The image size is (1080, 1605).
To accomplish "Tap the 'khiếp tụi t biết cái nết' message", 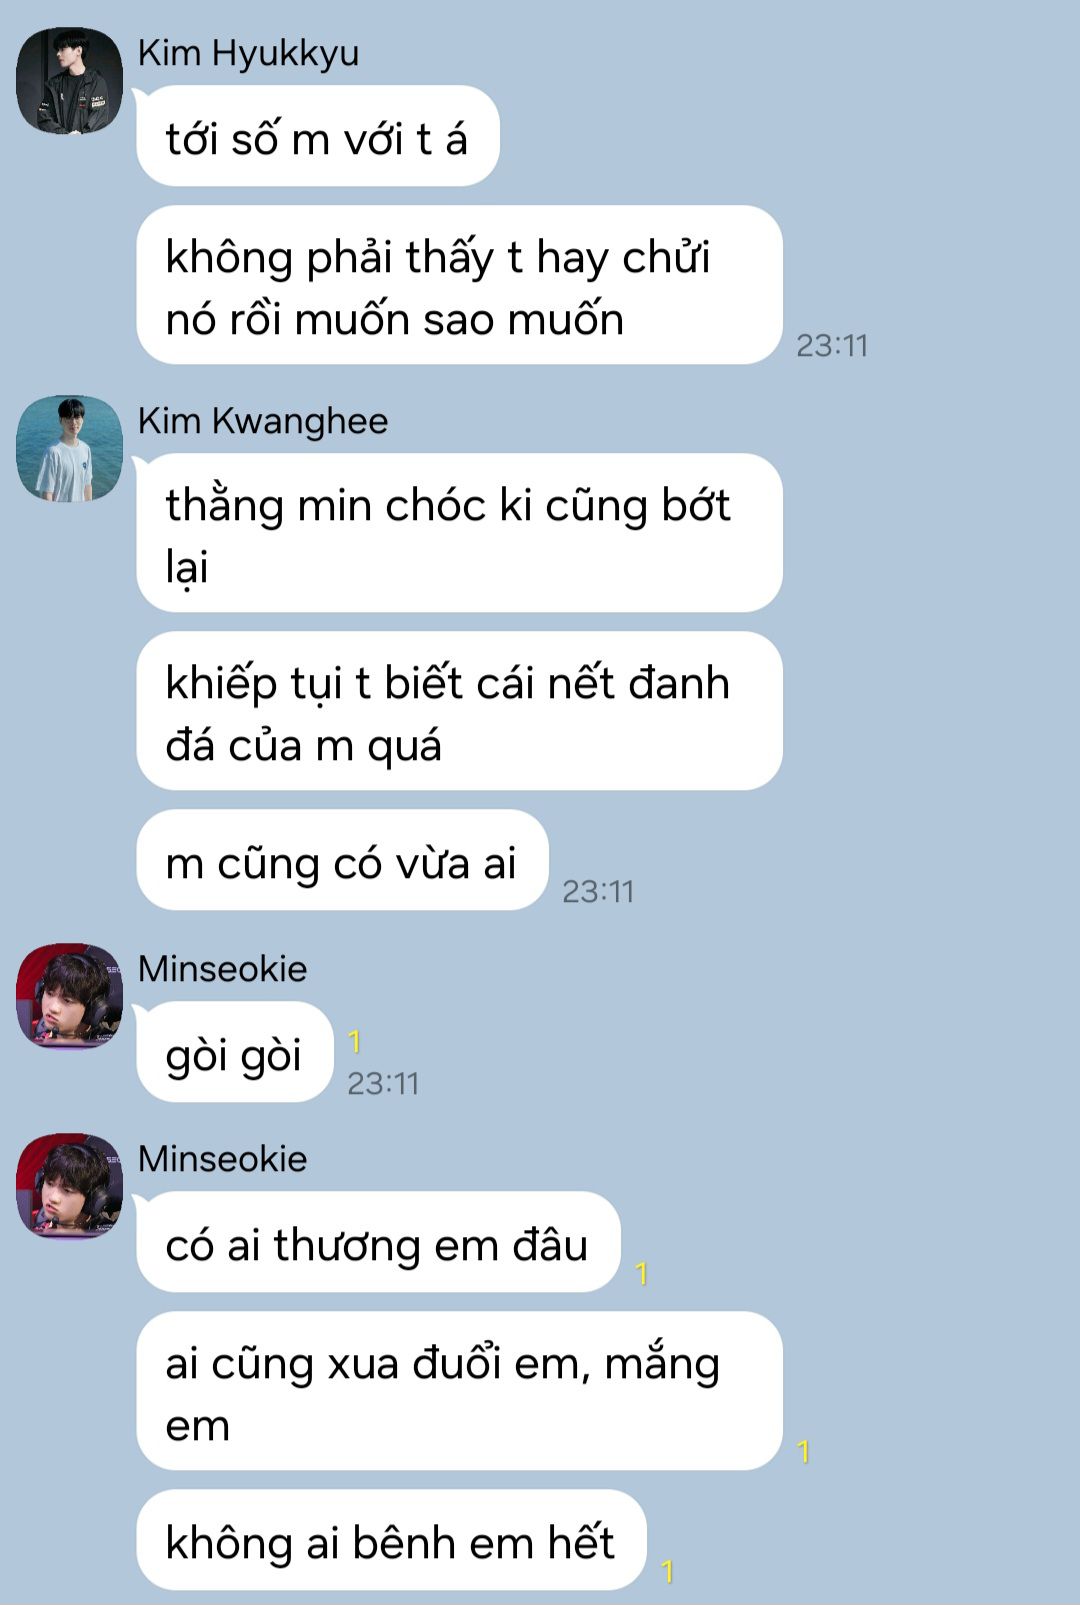I will [x=459, y=711].
